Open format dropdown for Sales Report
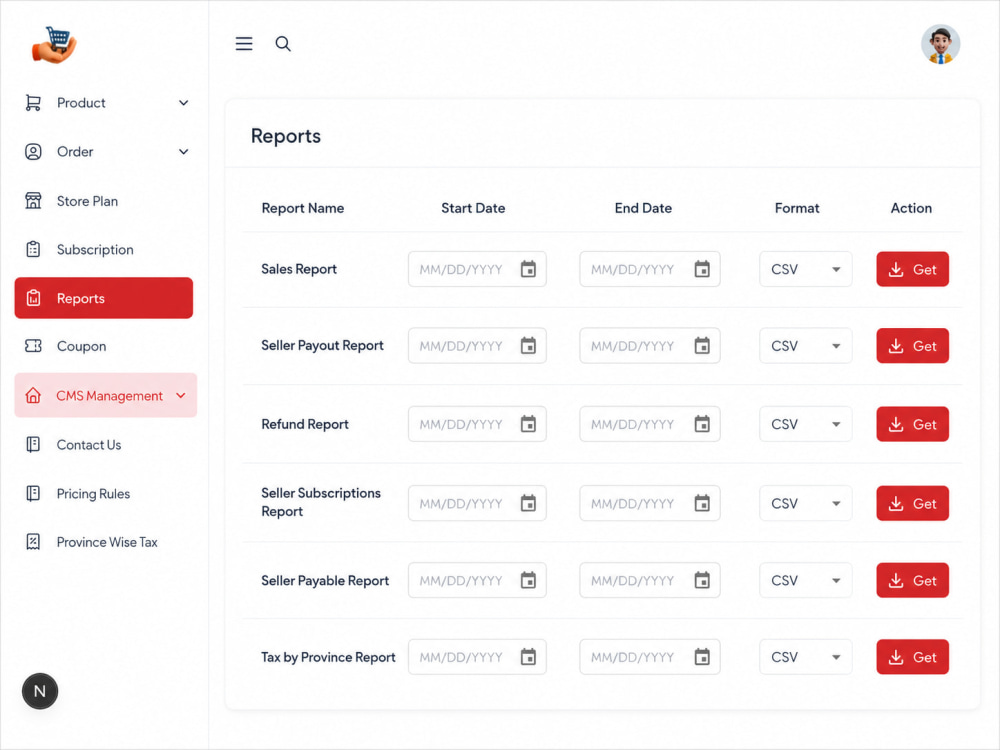The width and height of the screenshot is (1000, 750). [805, 269]
